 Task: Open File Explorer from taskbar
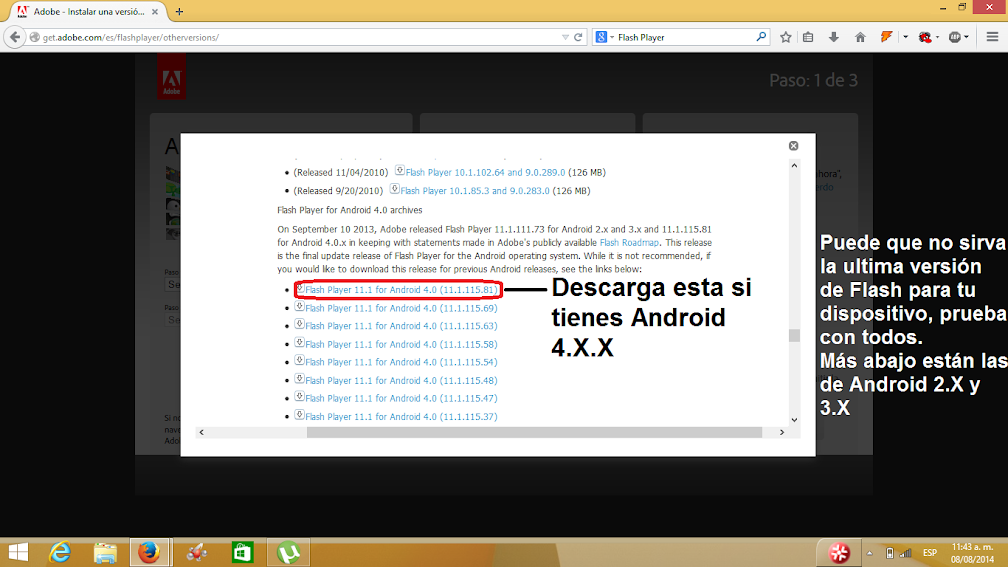tap(105, 552)
